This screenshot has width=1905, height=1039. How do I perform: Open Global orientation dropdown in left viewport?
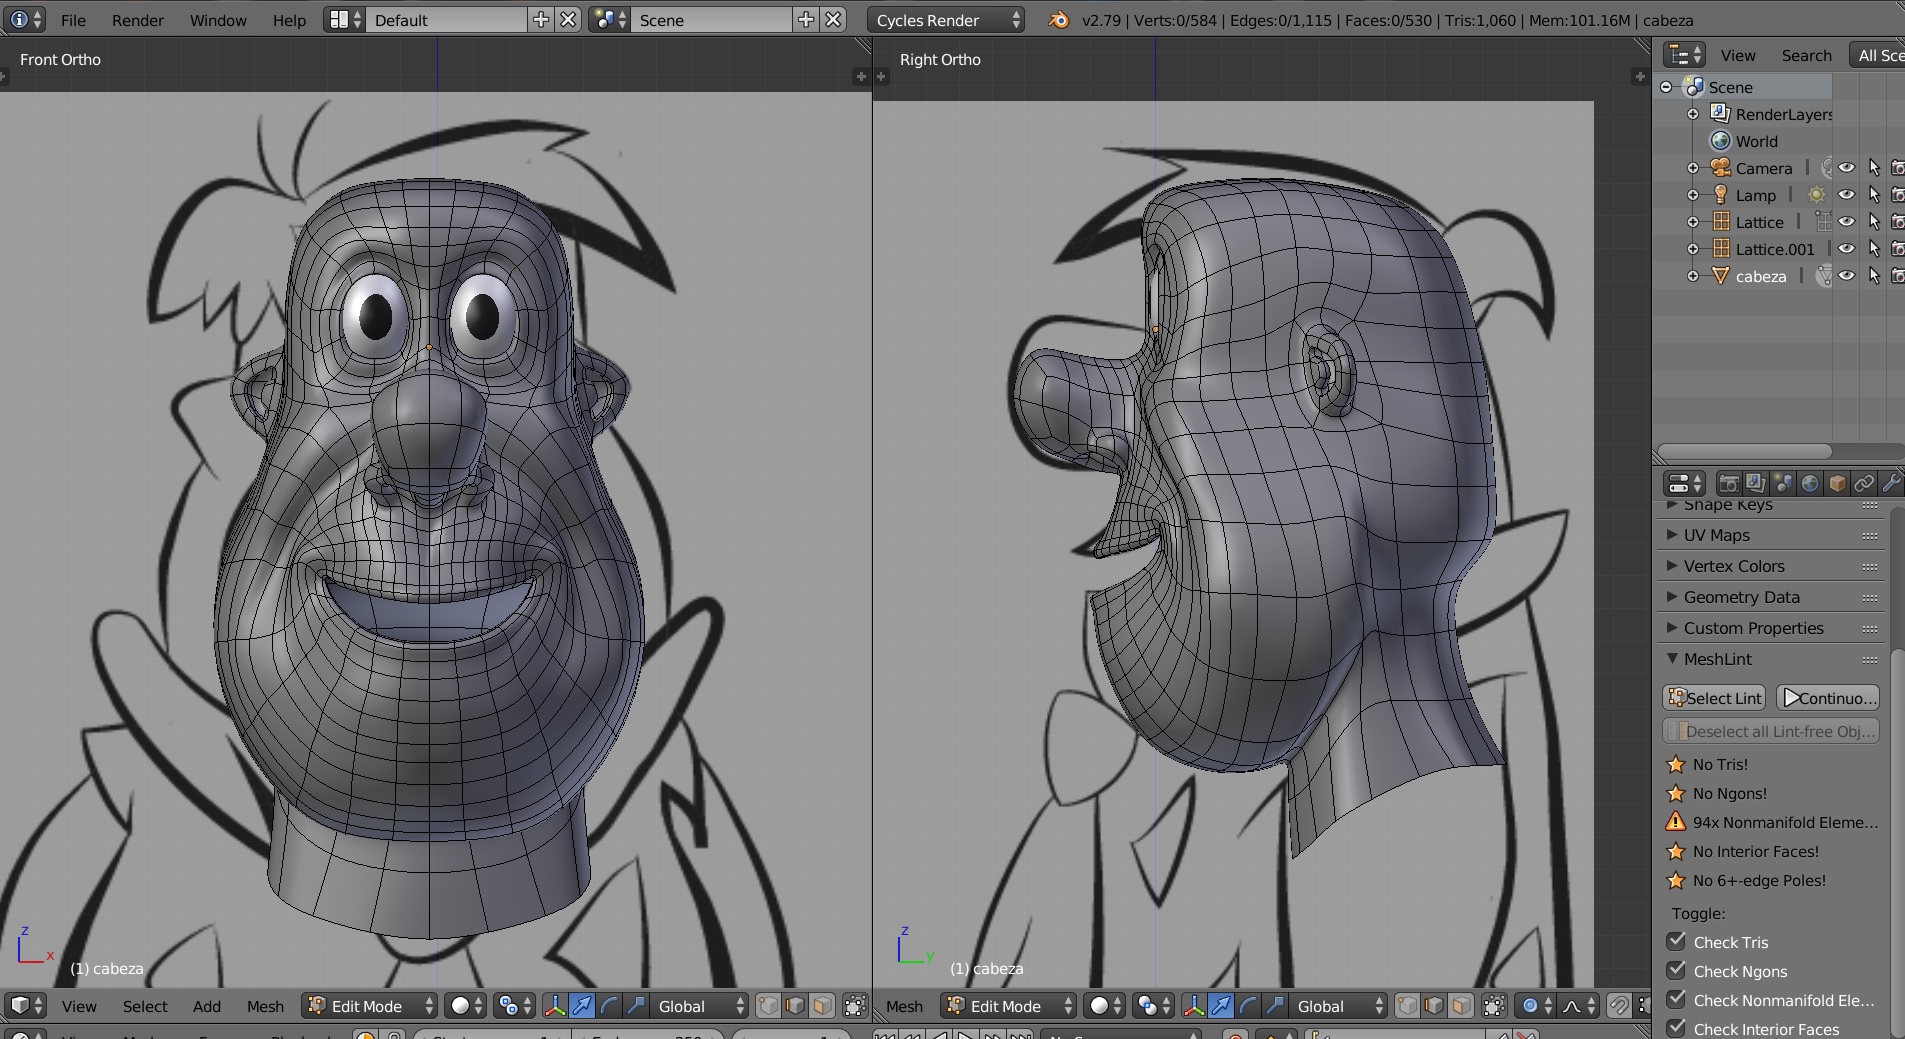(x=701, y=1006)
